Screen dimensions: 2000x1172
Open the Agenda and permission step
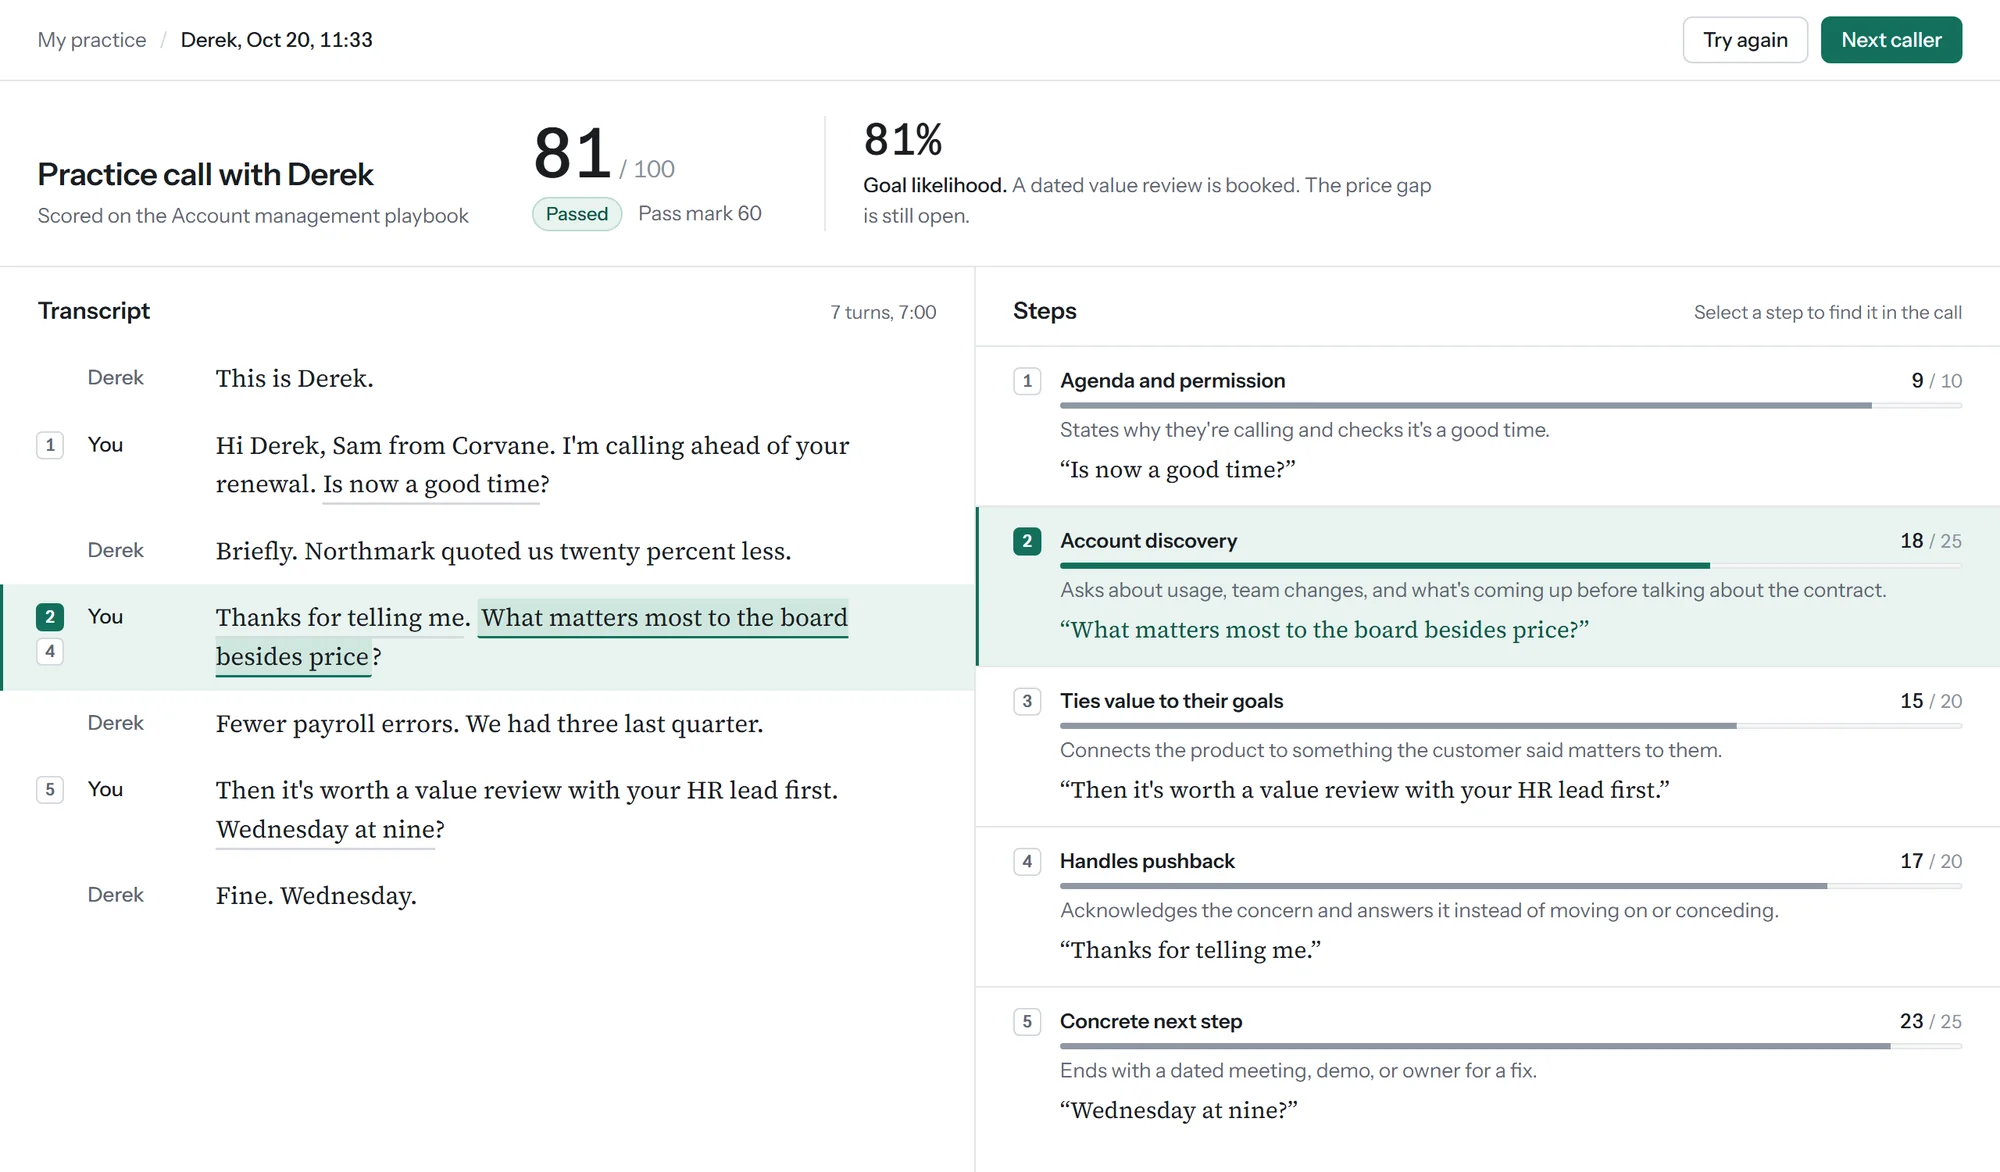[x=1488, y=426]
